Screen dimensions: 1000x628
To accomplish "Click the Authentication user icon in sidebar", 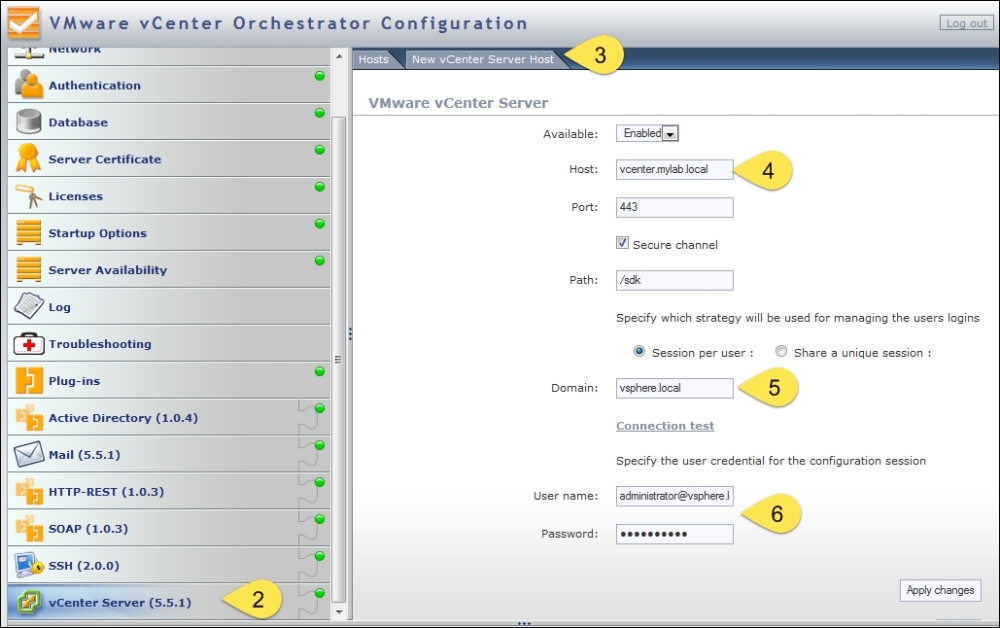I will pyautogui.click(x=28, y=85).
